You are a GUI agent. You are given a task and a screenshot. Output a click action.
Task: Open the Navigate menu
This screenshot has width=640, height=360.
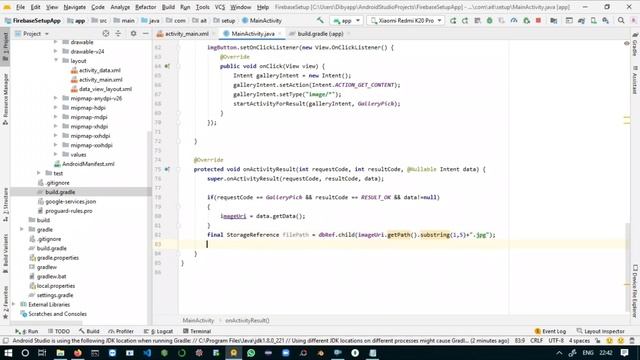[x=75, y=7]
